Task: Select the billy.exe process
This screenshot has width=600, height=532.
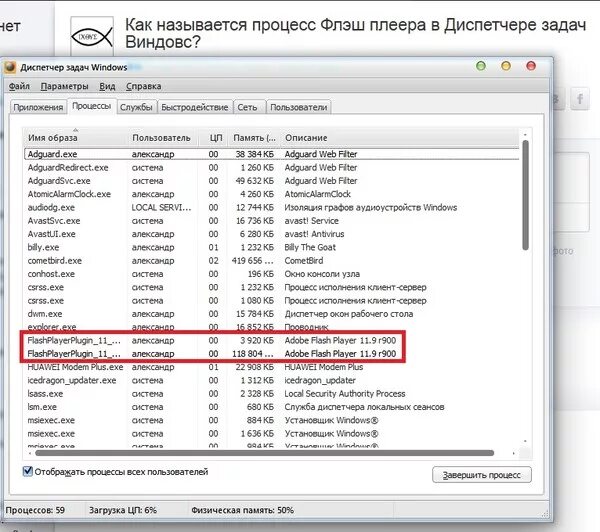Action: pos(272,247)
